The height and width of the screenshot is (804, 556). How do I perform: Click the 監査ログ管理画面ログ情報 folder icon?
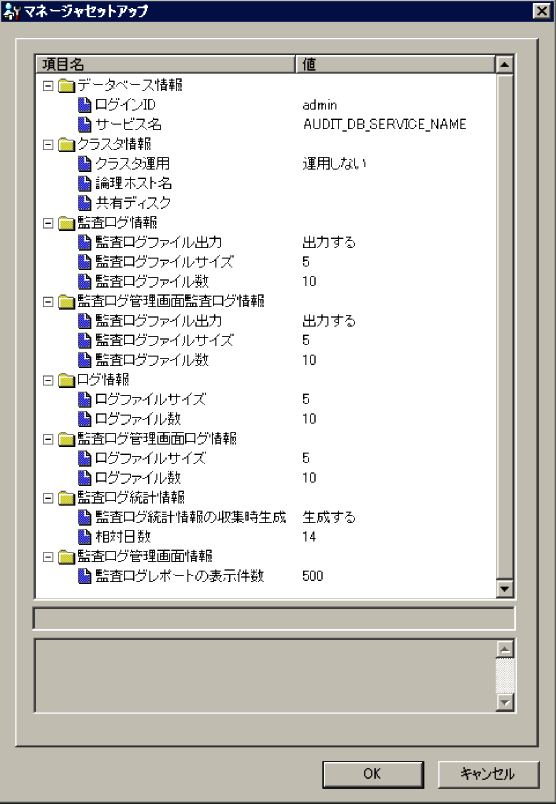coord(67,439)
